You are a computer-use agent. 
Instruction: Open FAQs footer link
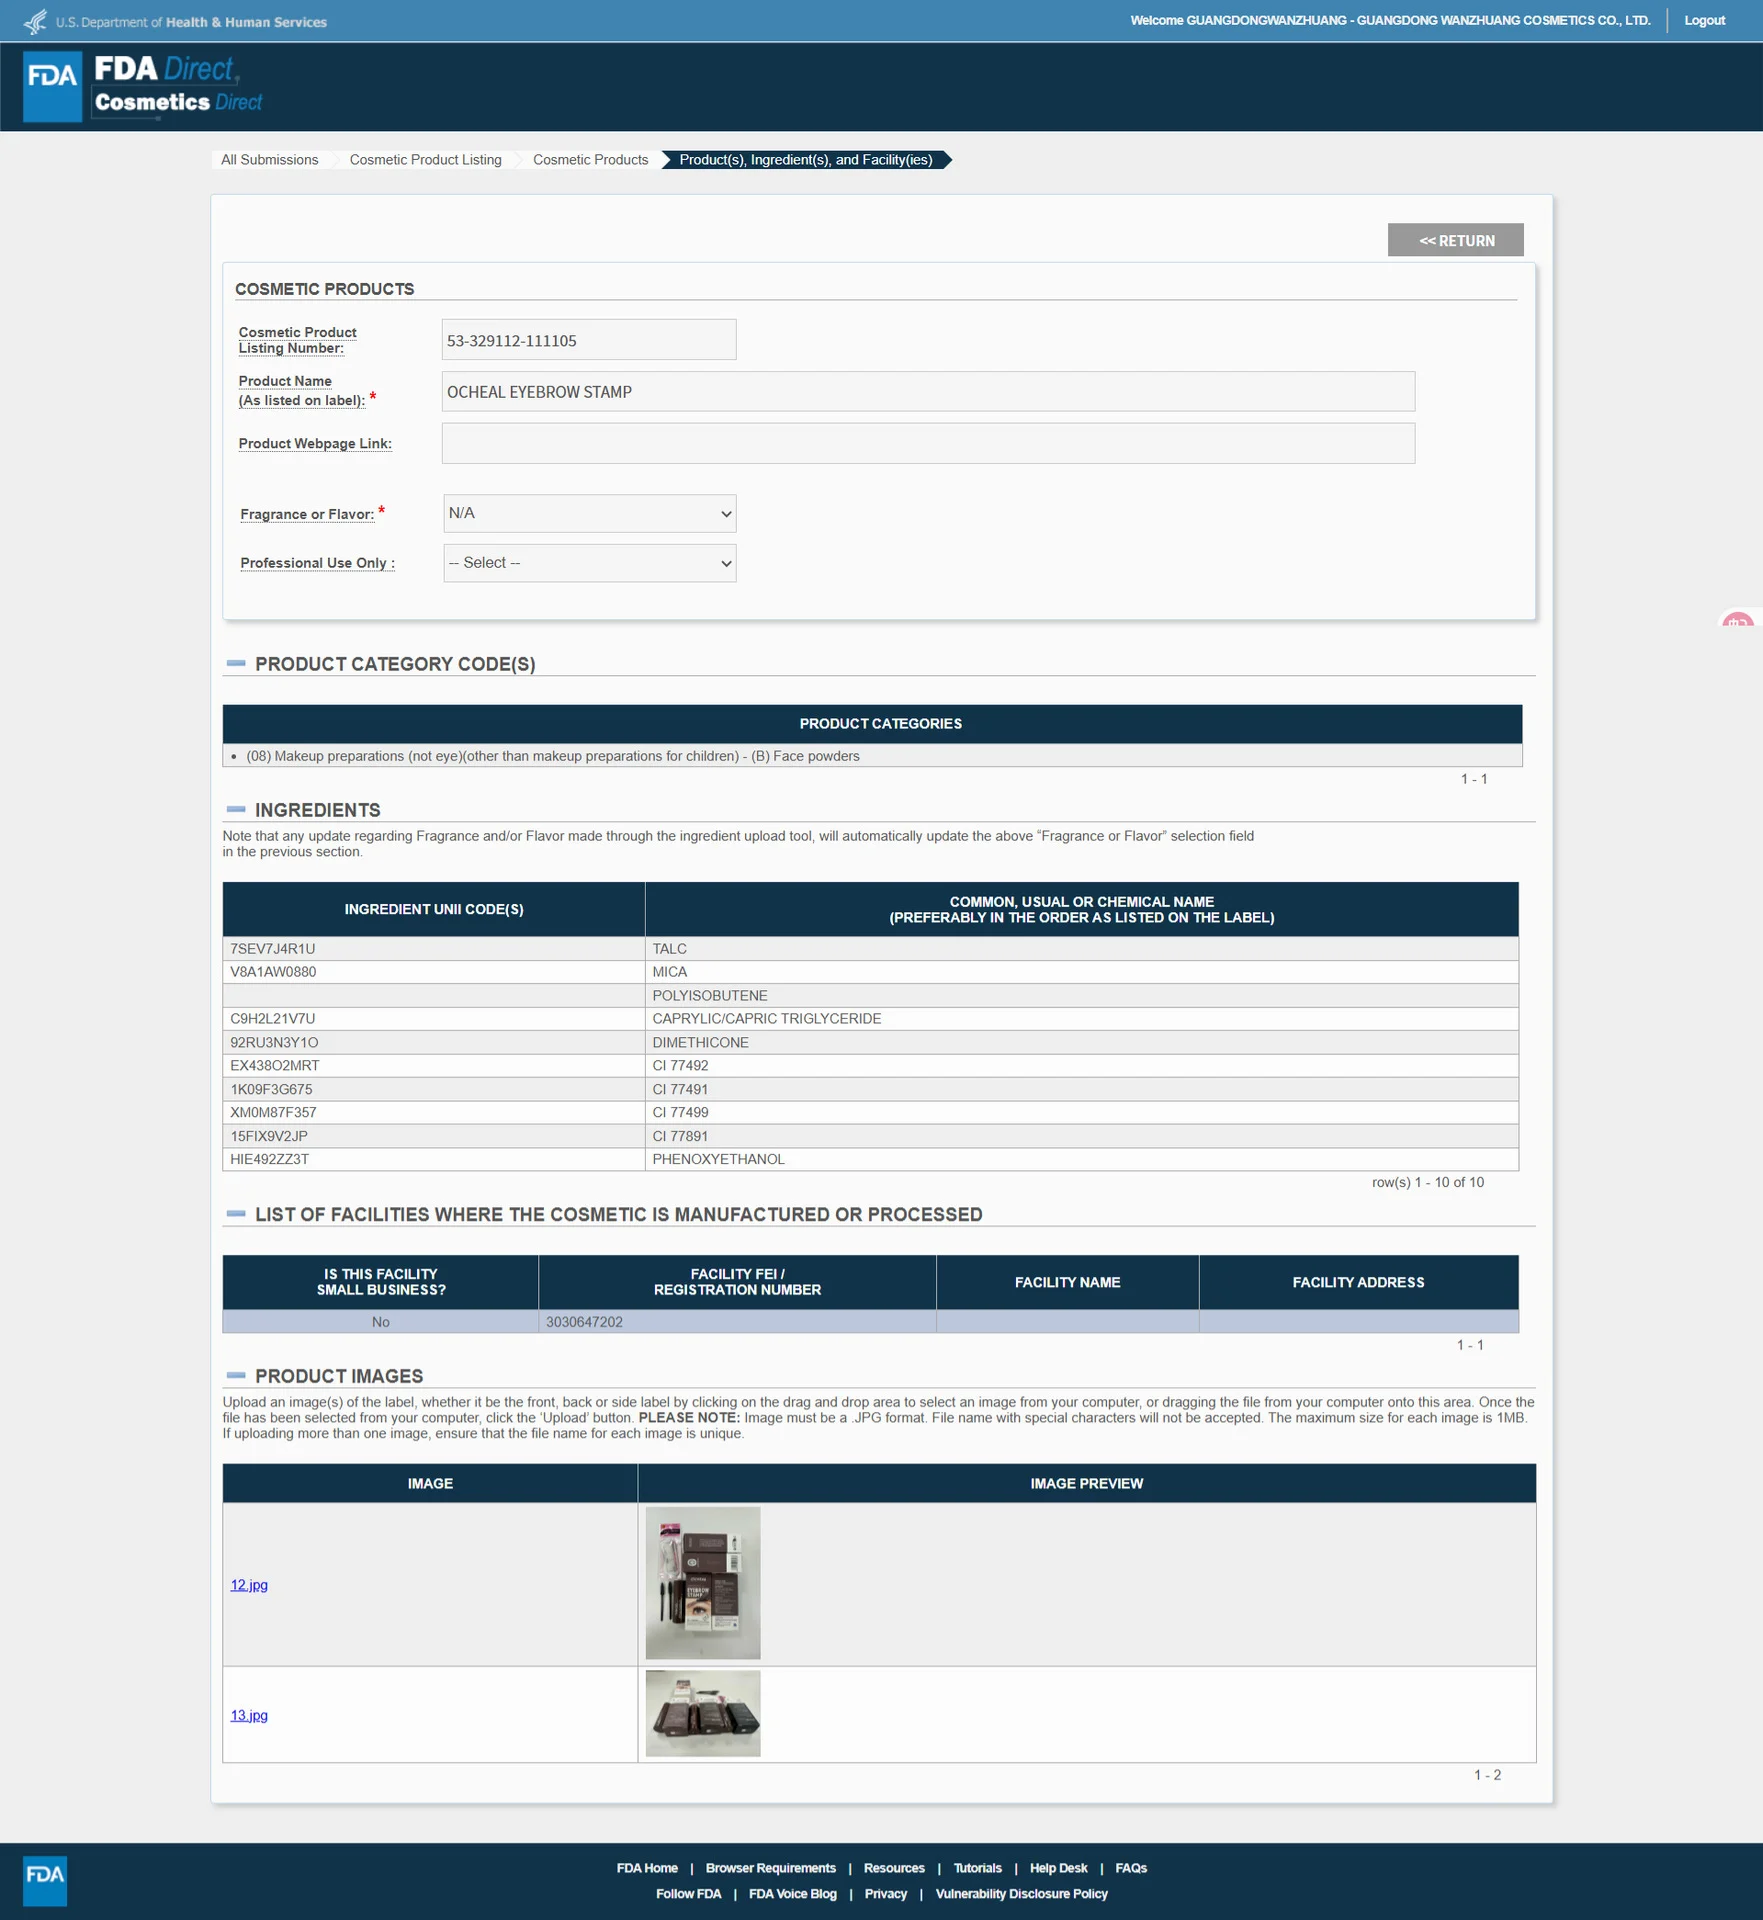point(1131,1868)
